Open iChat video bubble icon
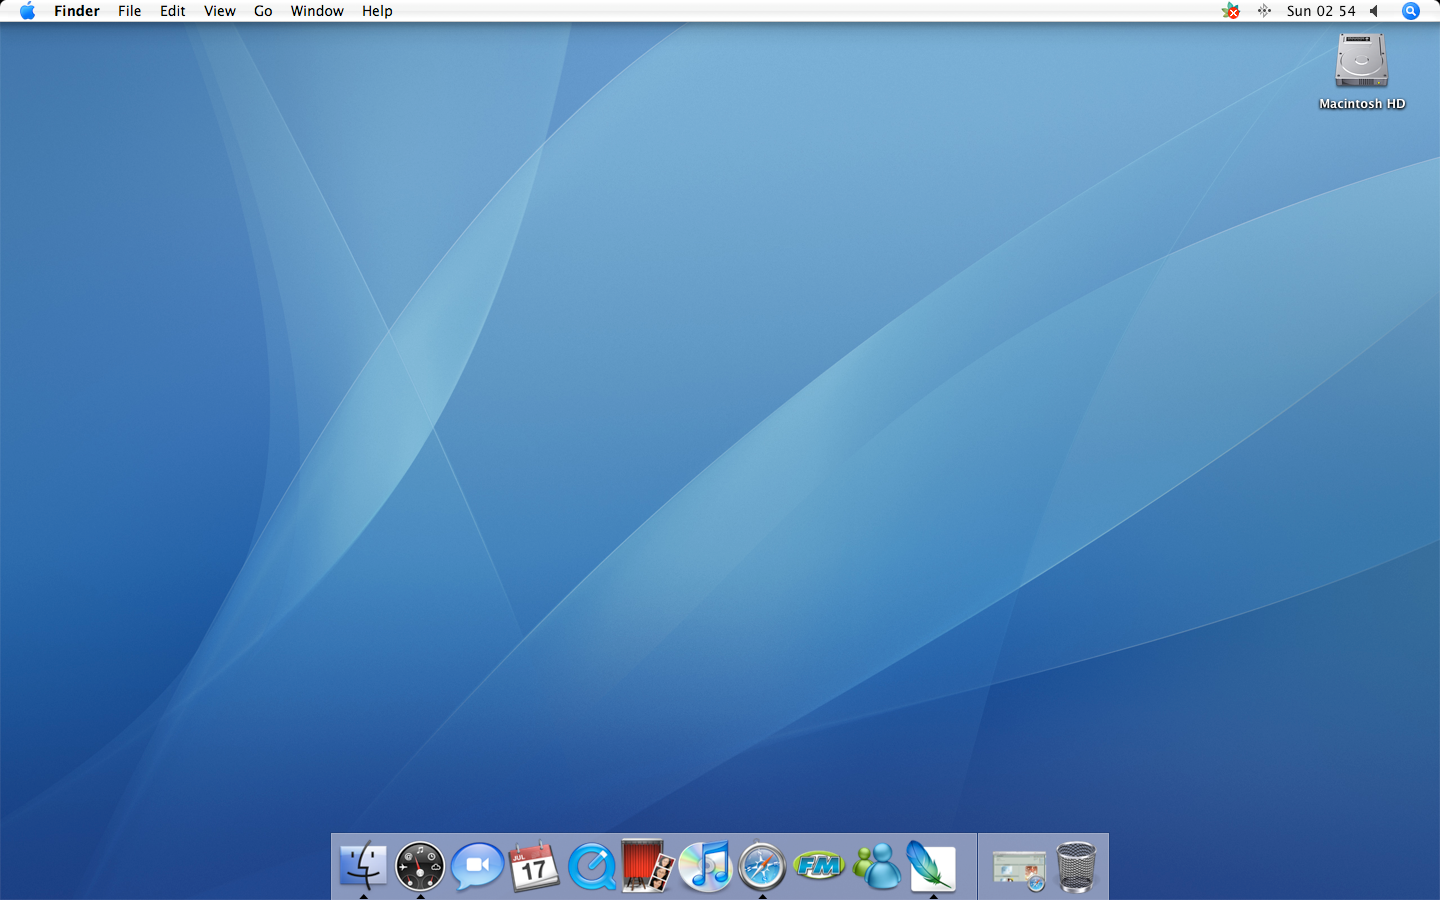 (477, 866)
